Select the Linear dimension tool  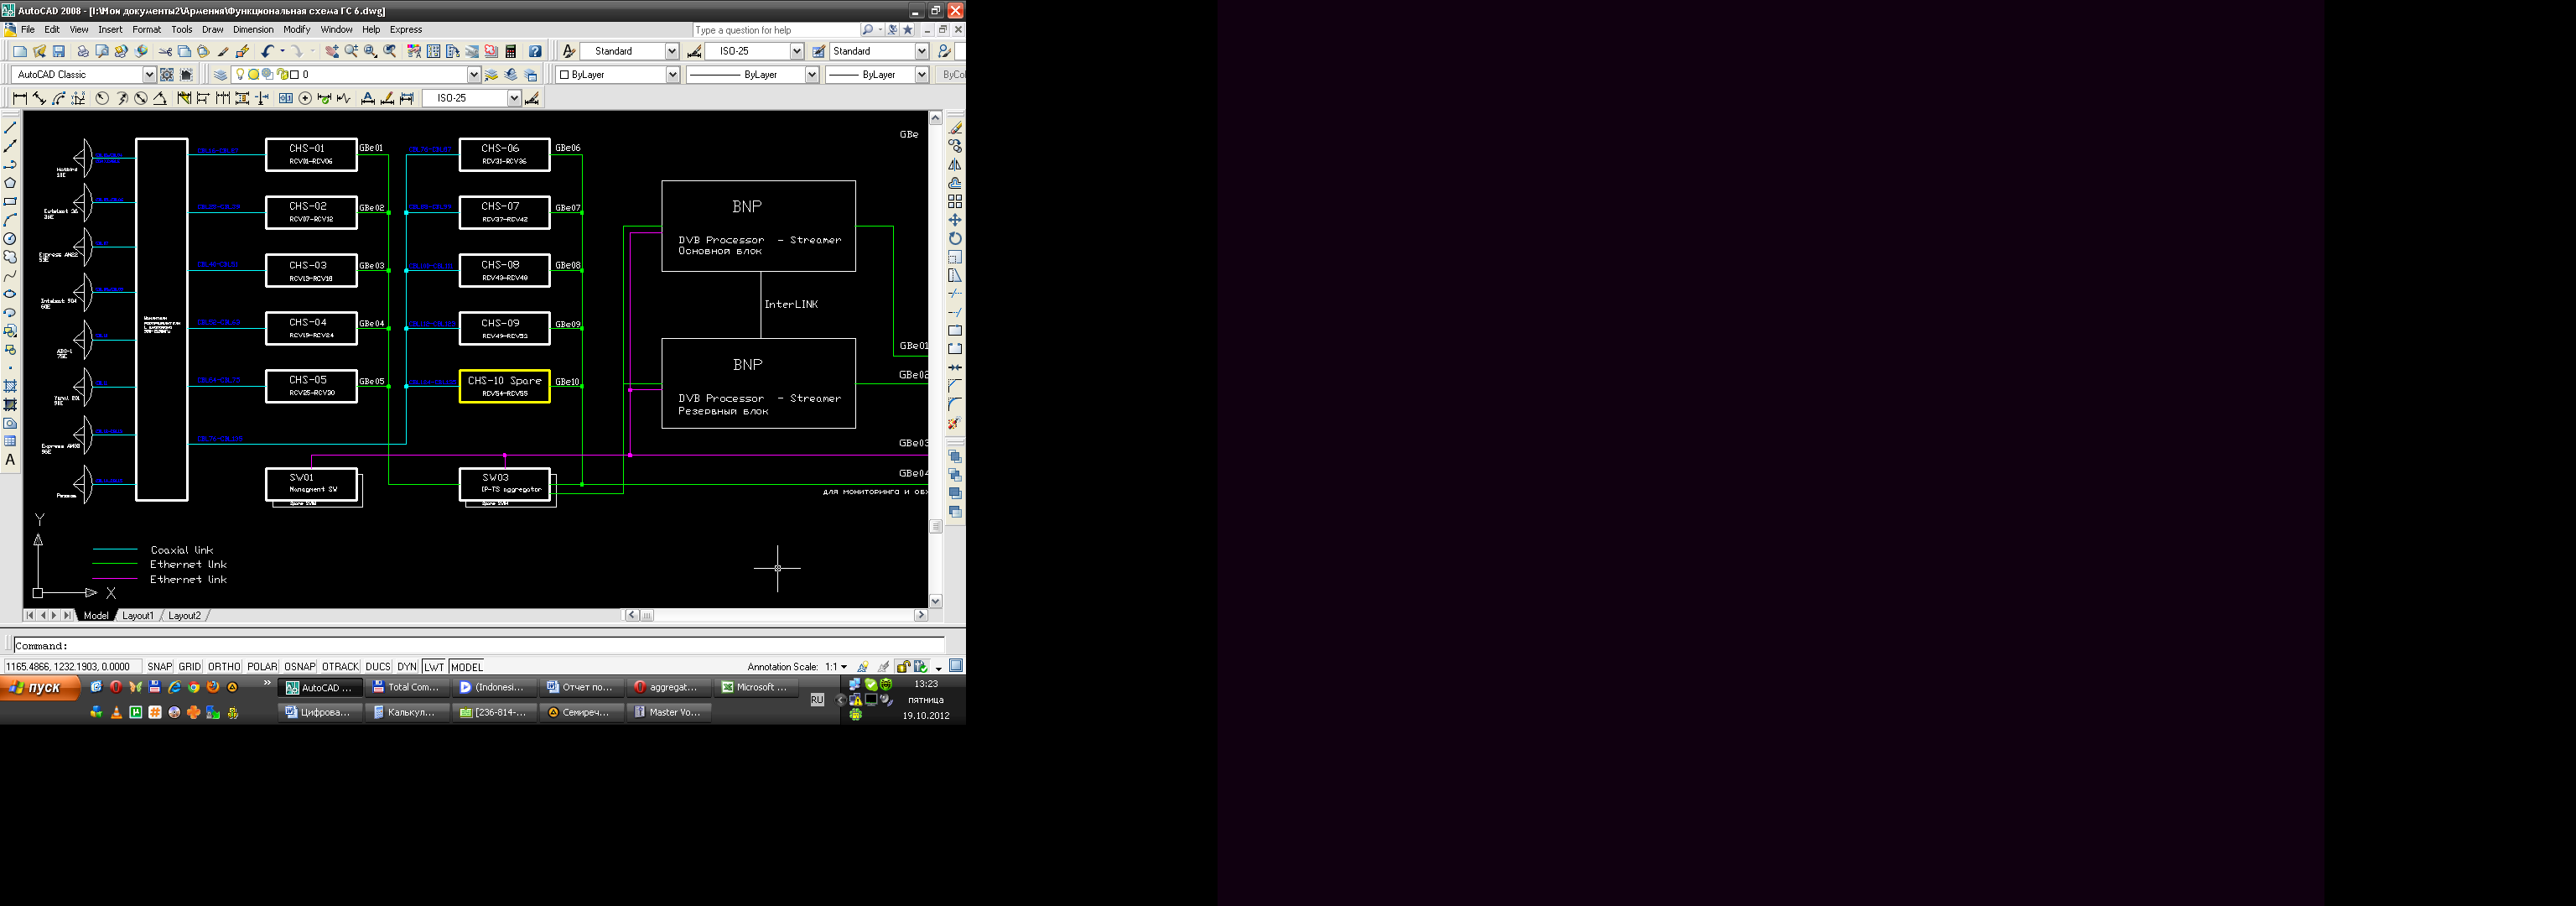tap(19, 98)
